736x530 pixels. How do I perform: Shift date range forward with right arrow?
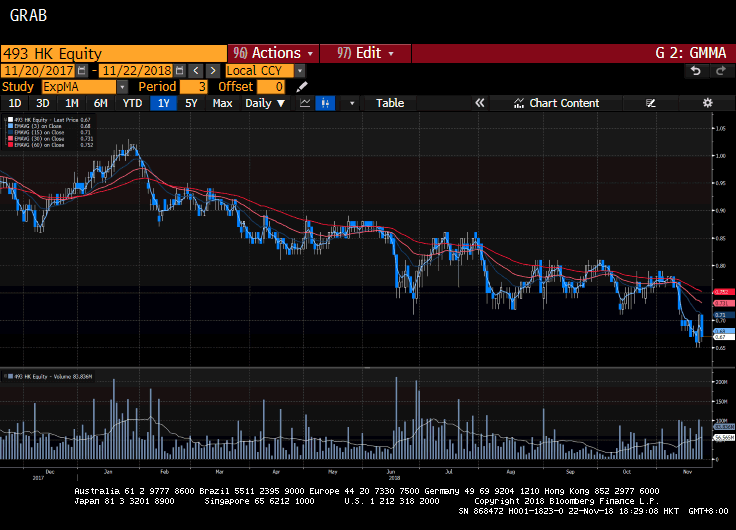(213, 71)
